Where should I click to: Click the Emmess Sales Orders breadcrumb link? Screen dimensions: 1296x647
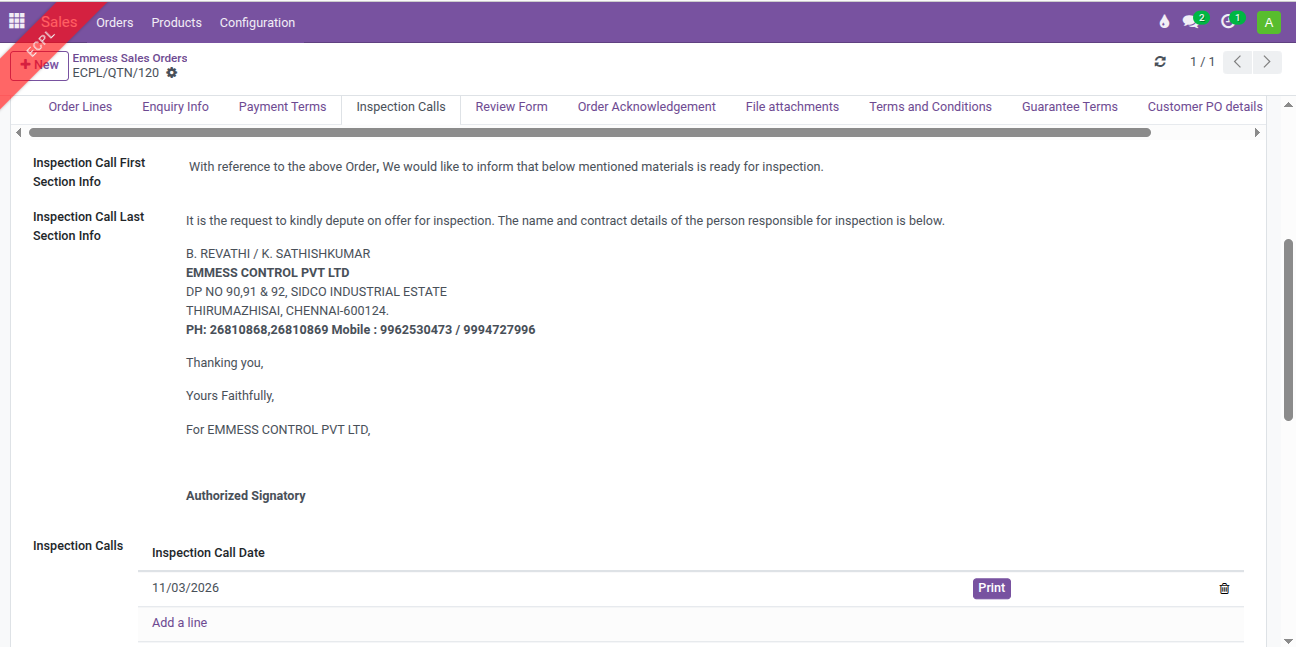[130, 58]
